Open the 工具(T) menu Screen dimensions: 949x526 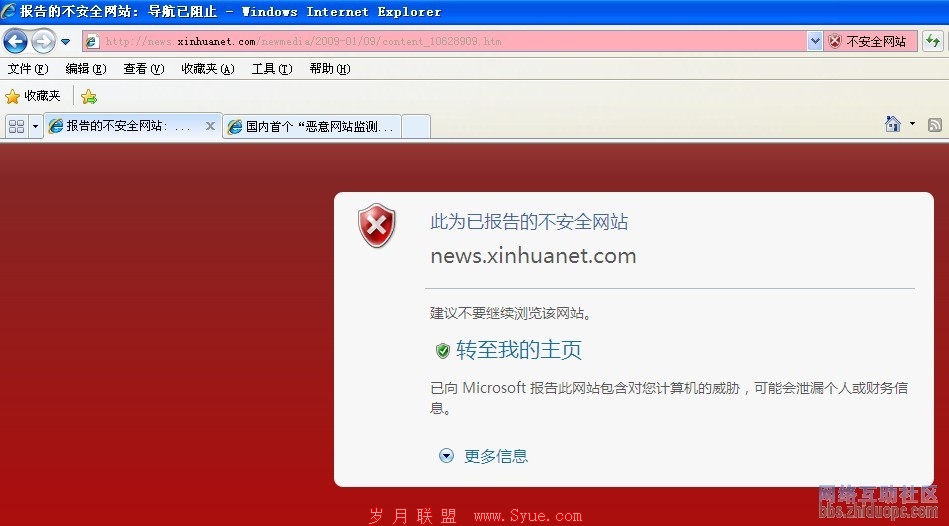272,68
